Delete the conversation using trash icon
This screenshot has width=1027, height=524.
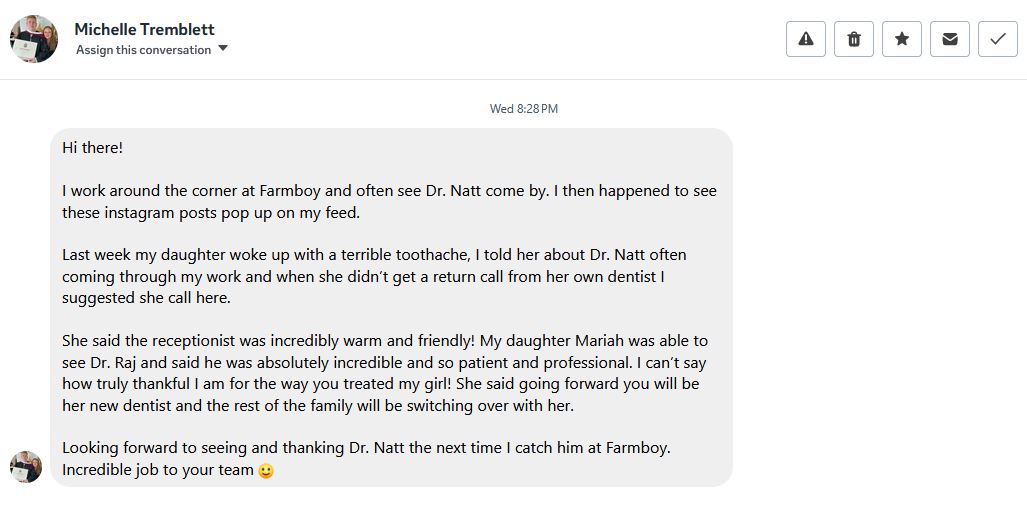coord(853,39)
